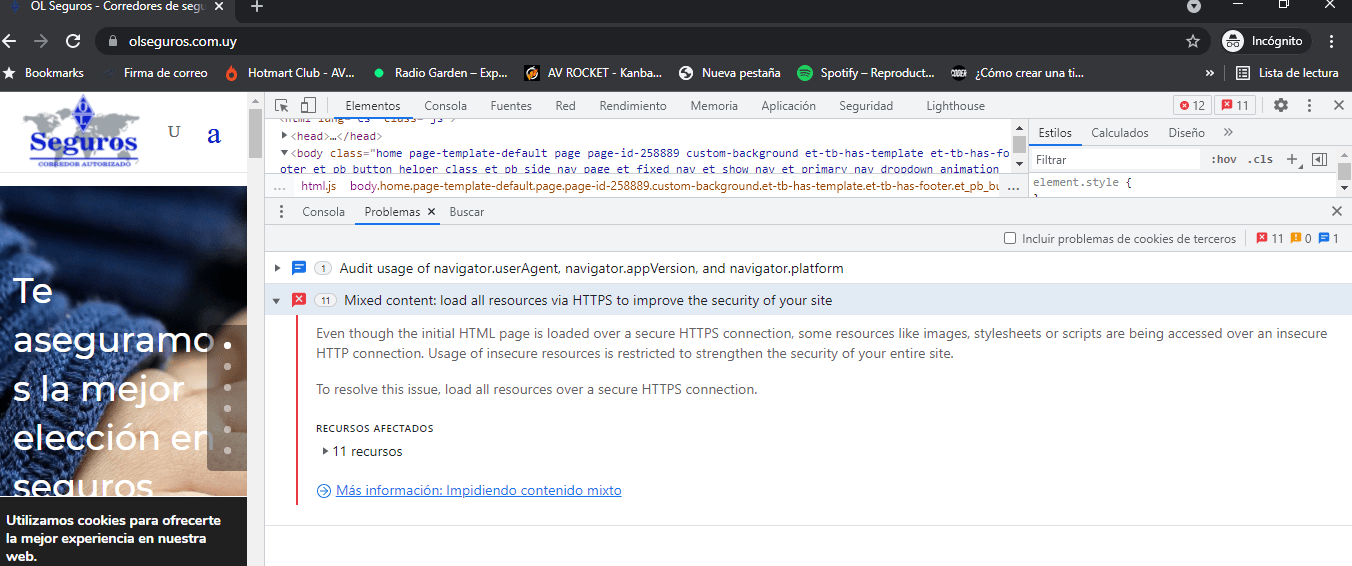Switch to the Fuentes tab
The image size is (1352, 566).
(511, 105)
